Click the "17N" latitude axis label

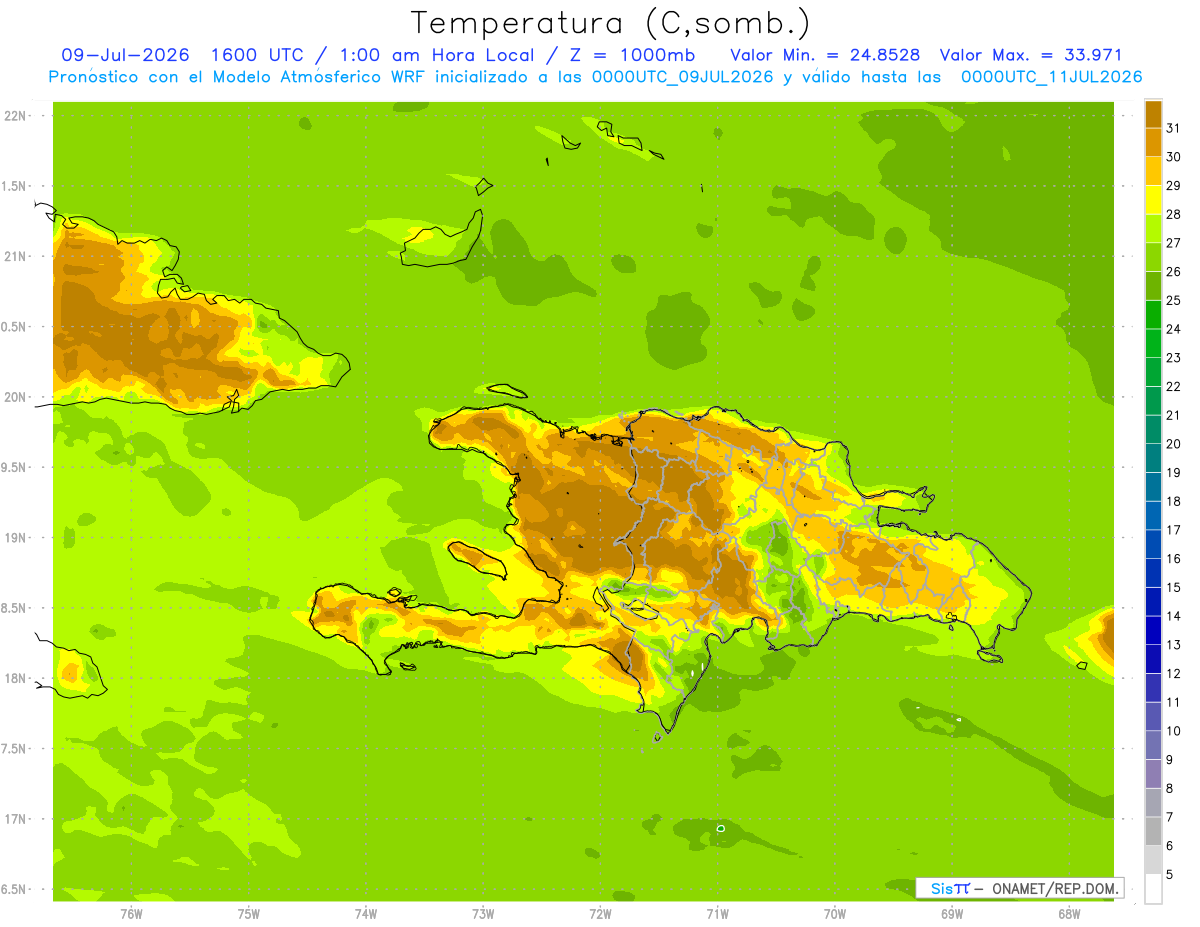click(15, 819)
